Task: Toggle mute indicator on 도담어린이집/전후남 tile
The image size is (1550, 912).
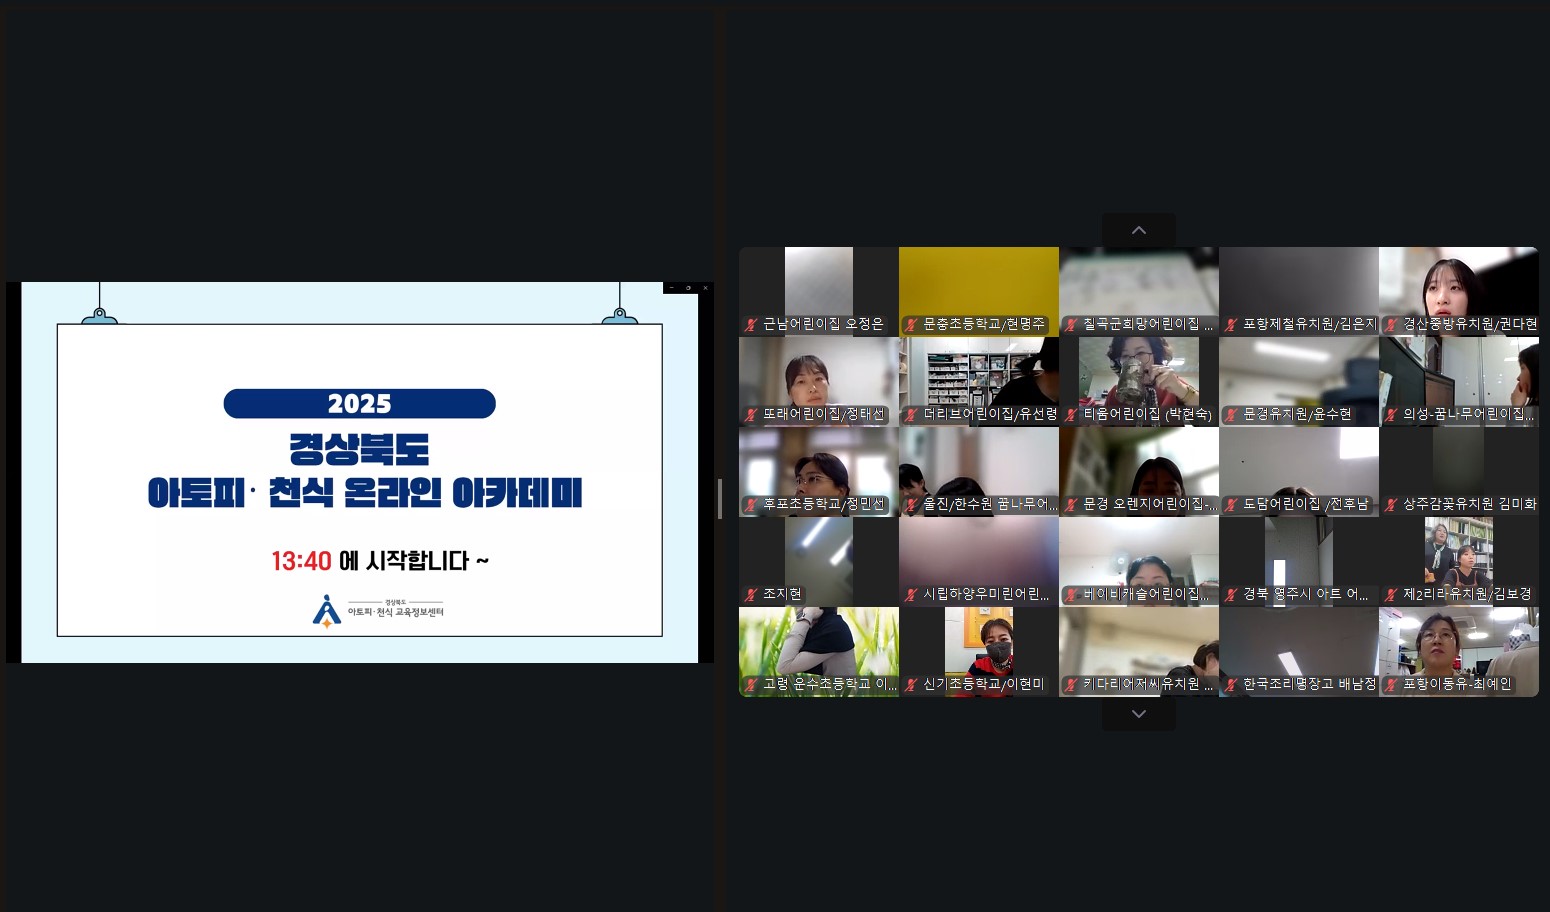Action: [x=1231, y=504]
